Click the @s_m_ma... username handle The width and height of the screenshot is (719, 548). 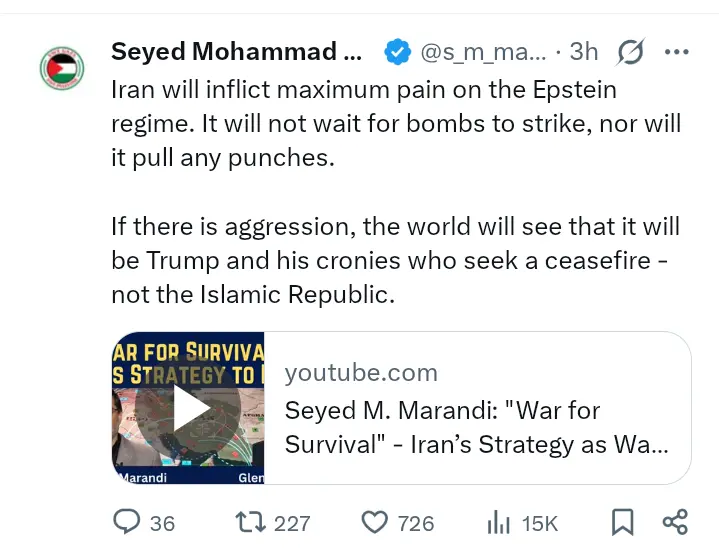pyautogui.click(x=484, y=51)
